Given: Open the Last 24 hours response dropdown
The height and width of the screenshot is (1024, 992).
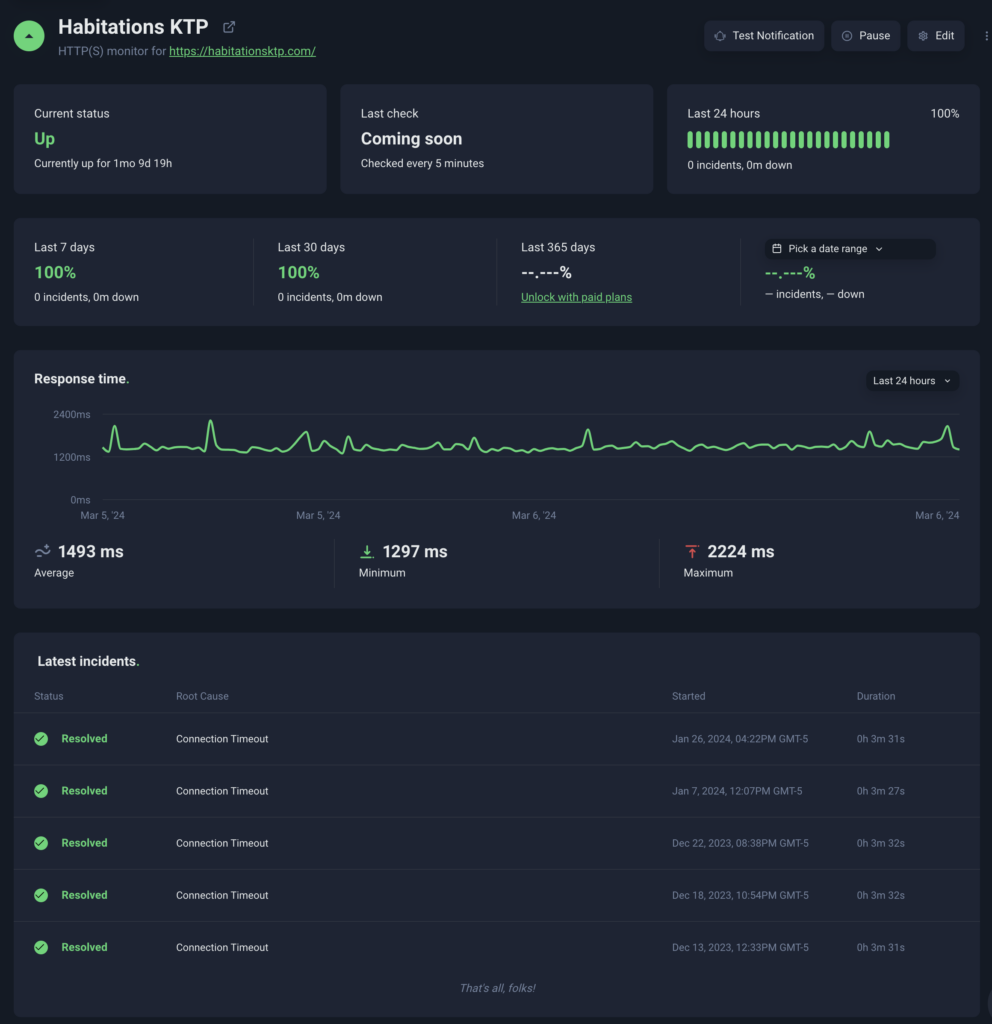Looking at the screenshot, I should pos(911,381).
